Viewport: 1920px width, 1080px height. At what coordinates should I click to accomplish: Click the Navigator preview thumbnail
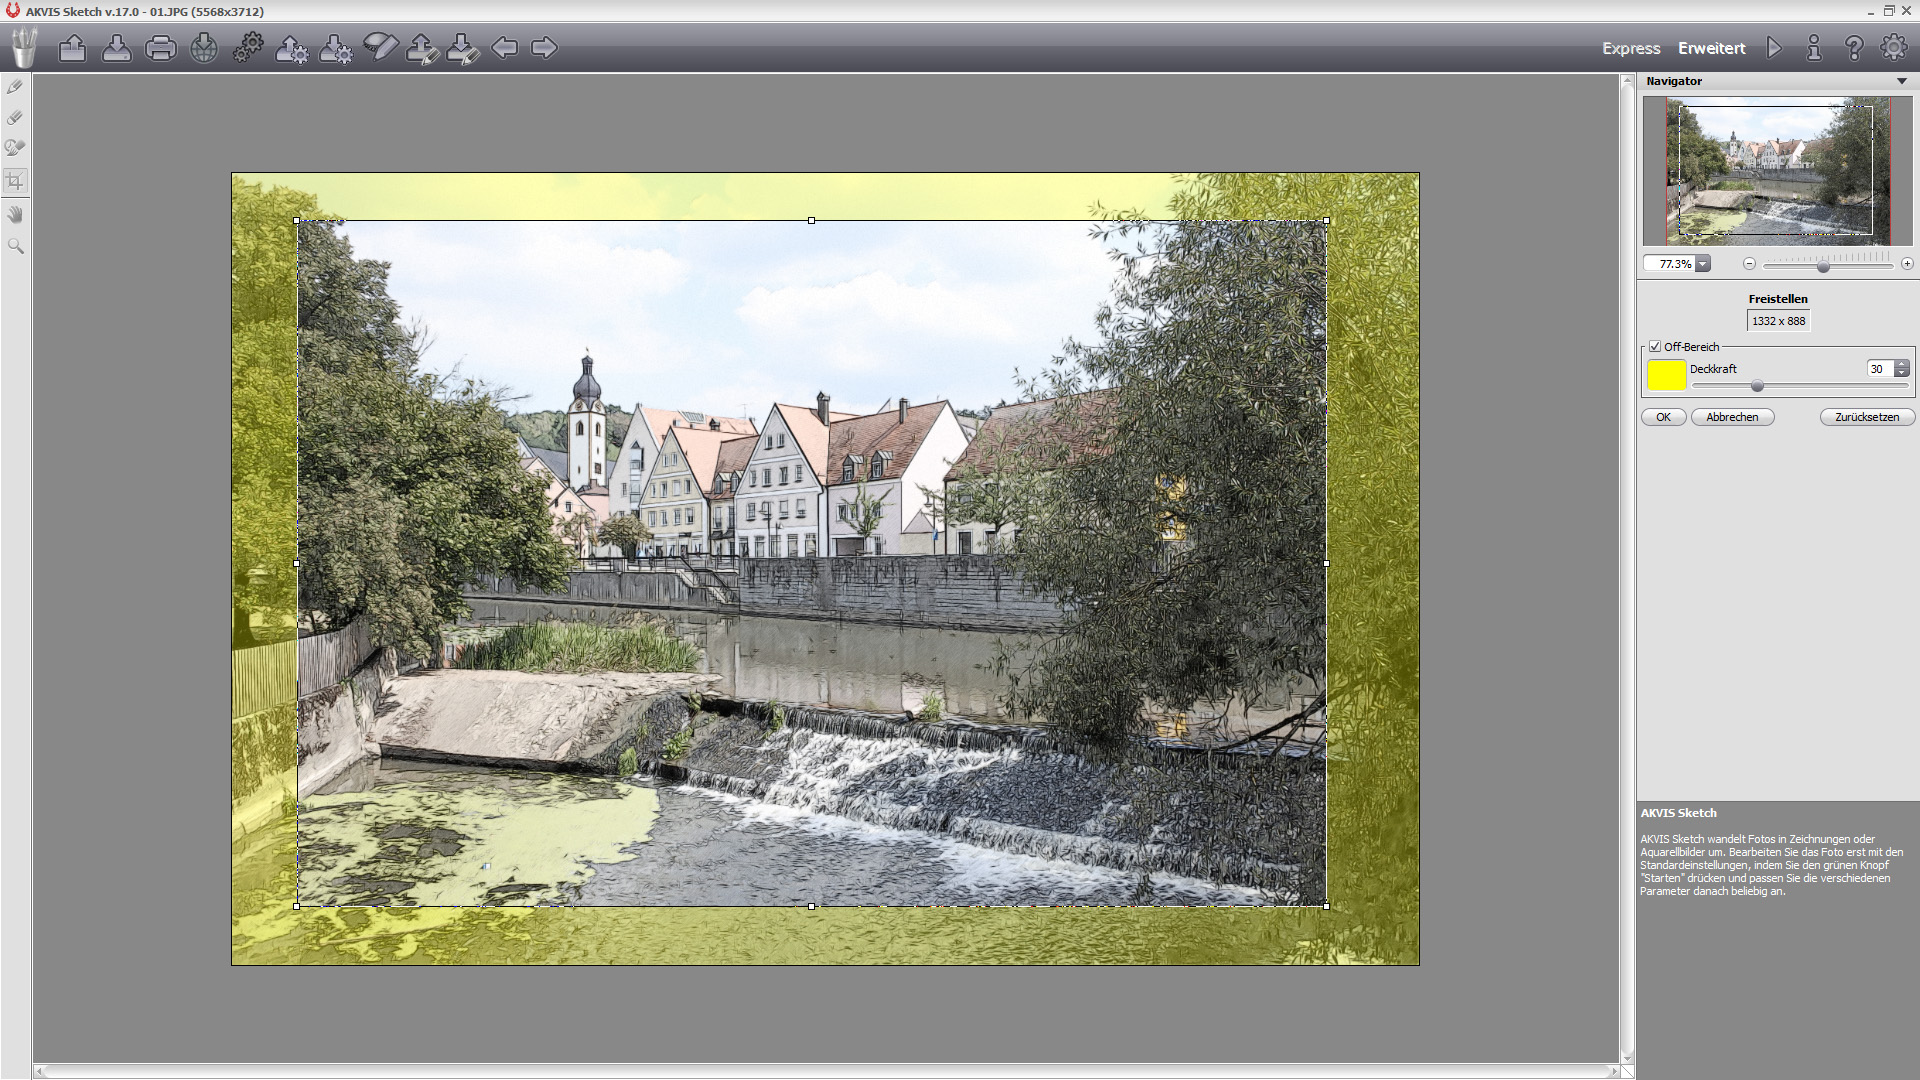tap(1777, 171)
